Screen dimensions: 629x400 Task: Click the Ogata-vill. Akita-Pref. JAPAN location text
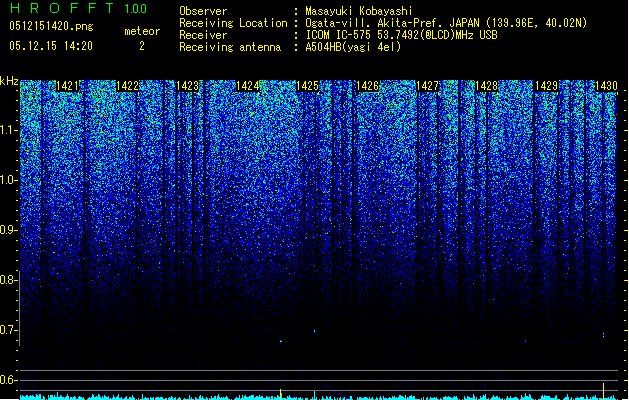click(446, 23)
